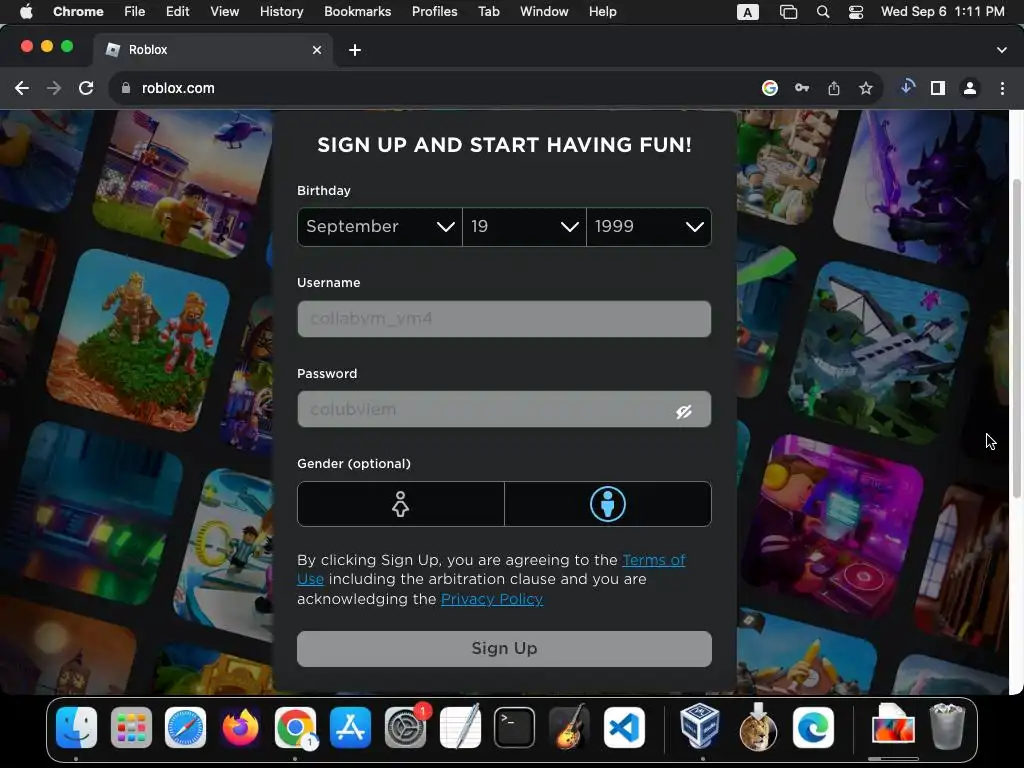
Task: Click the Password input field
Action: [x=504, y=409]
